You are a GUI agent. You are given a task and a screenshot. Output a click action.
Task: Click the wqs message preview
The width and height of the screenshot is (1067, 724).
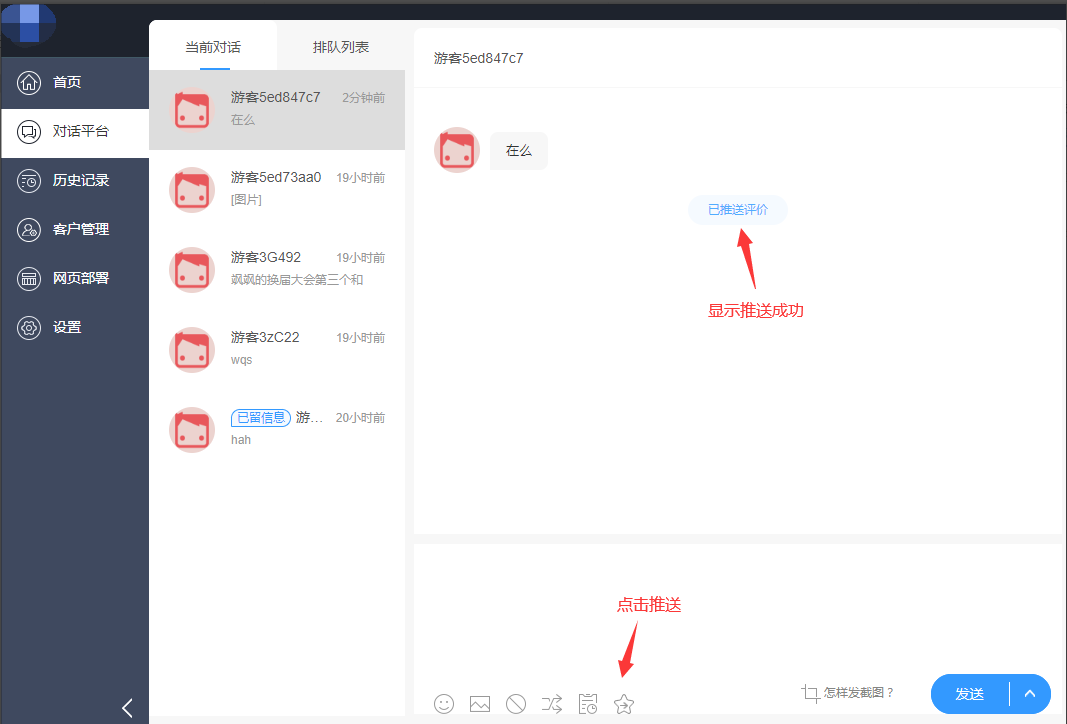click(242, 360)
